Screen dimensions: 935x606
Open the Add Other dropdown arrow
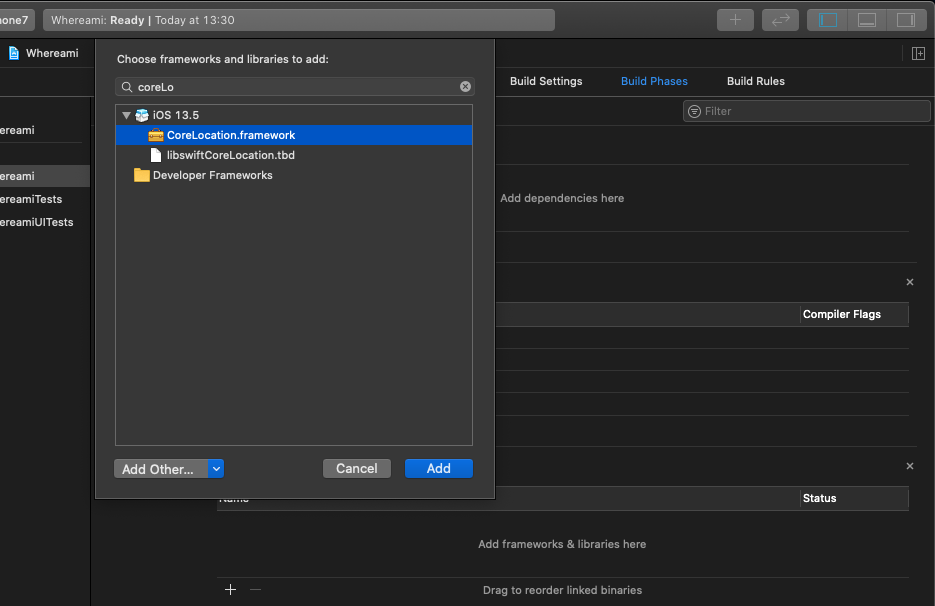point(216,469)
